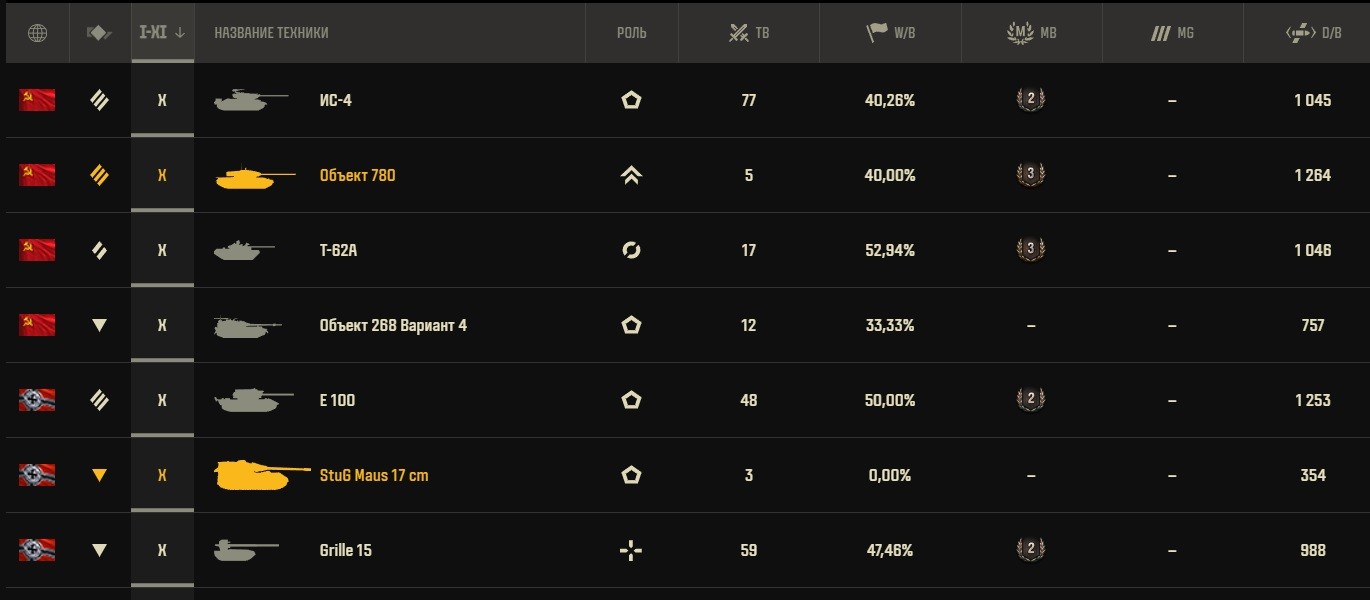The image size is (1370, 600).
Task: Sort by НАЗВАНИЕ ТЕХНИКИ column header
Action: 271,33
